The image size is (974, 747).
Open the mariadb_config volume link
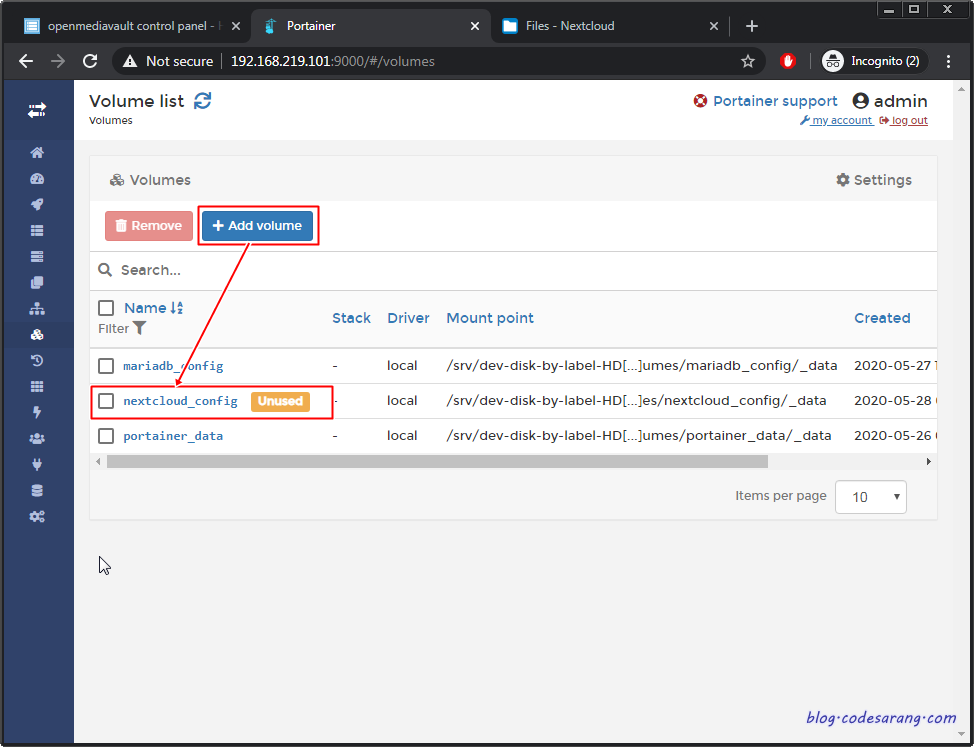173,366
